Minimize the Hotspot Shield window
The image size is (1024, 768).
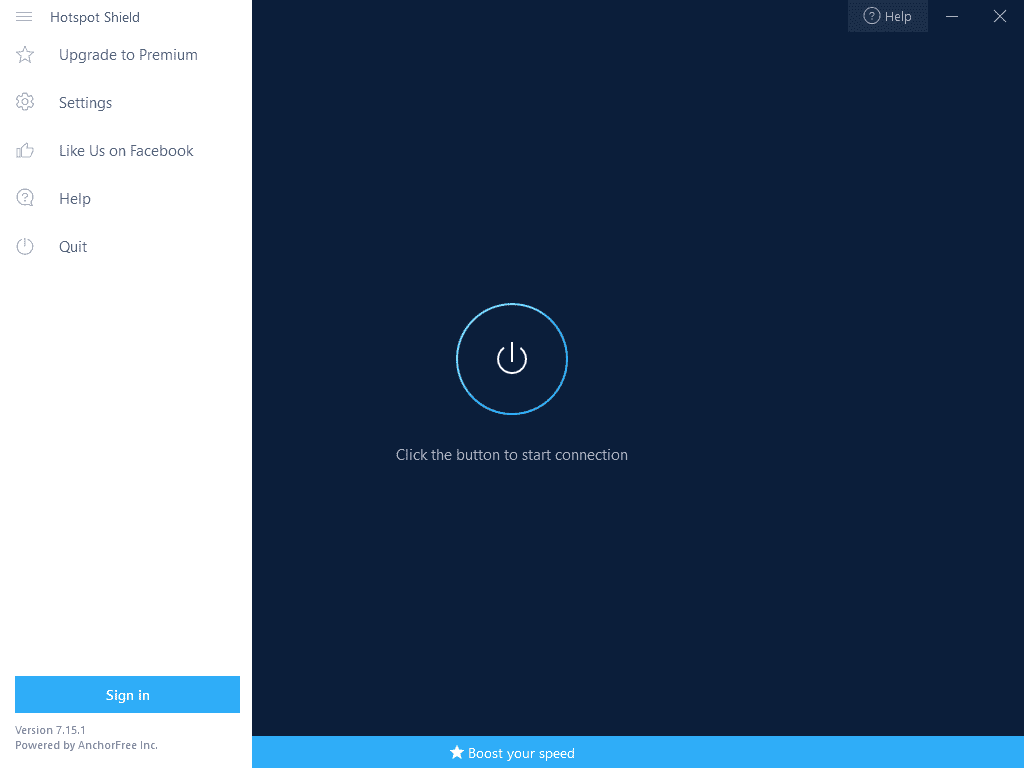[x=952, y=16]
